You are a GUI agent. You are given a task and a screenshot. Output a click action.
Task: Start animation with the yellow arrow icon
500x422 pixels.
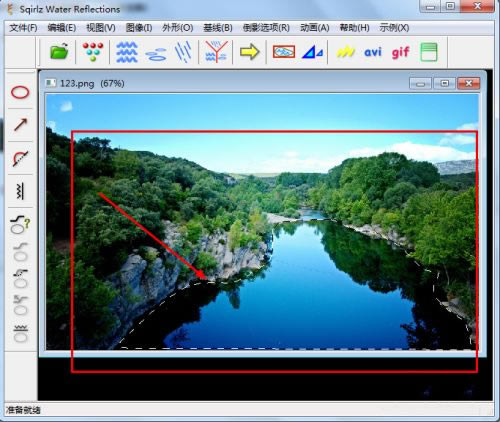[x=250, y=52]
